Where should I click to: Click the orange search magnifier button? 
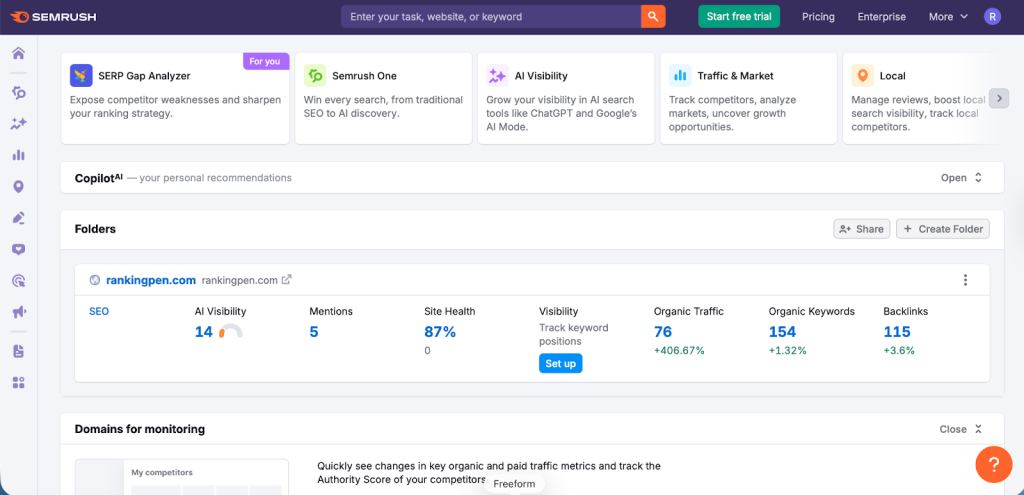(x=653, y=17)
